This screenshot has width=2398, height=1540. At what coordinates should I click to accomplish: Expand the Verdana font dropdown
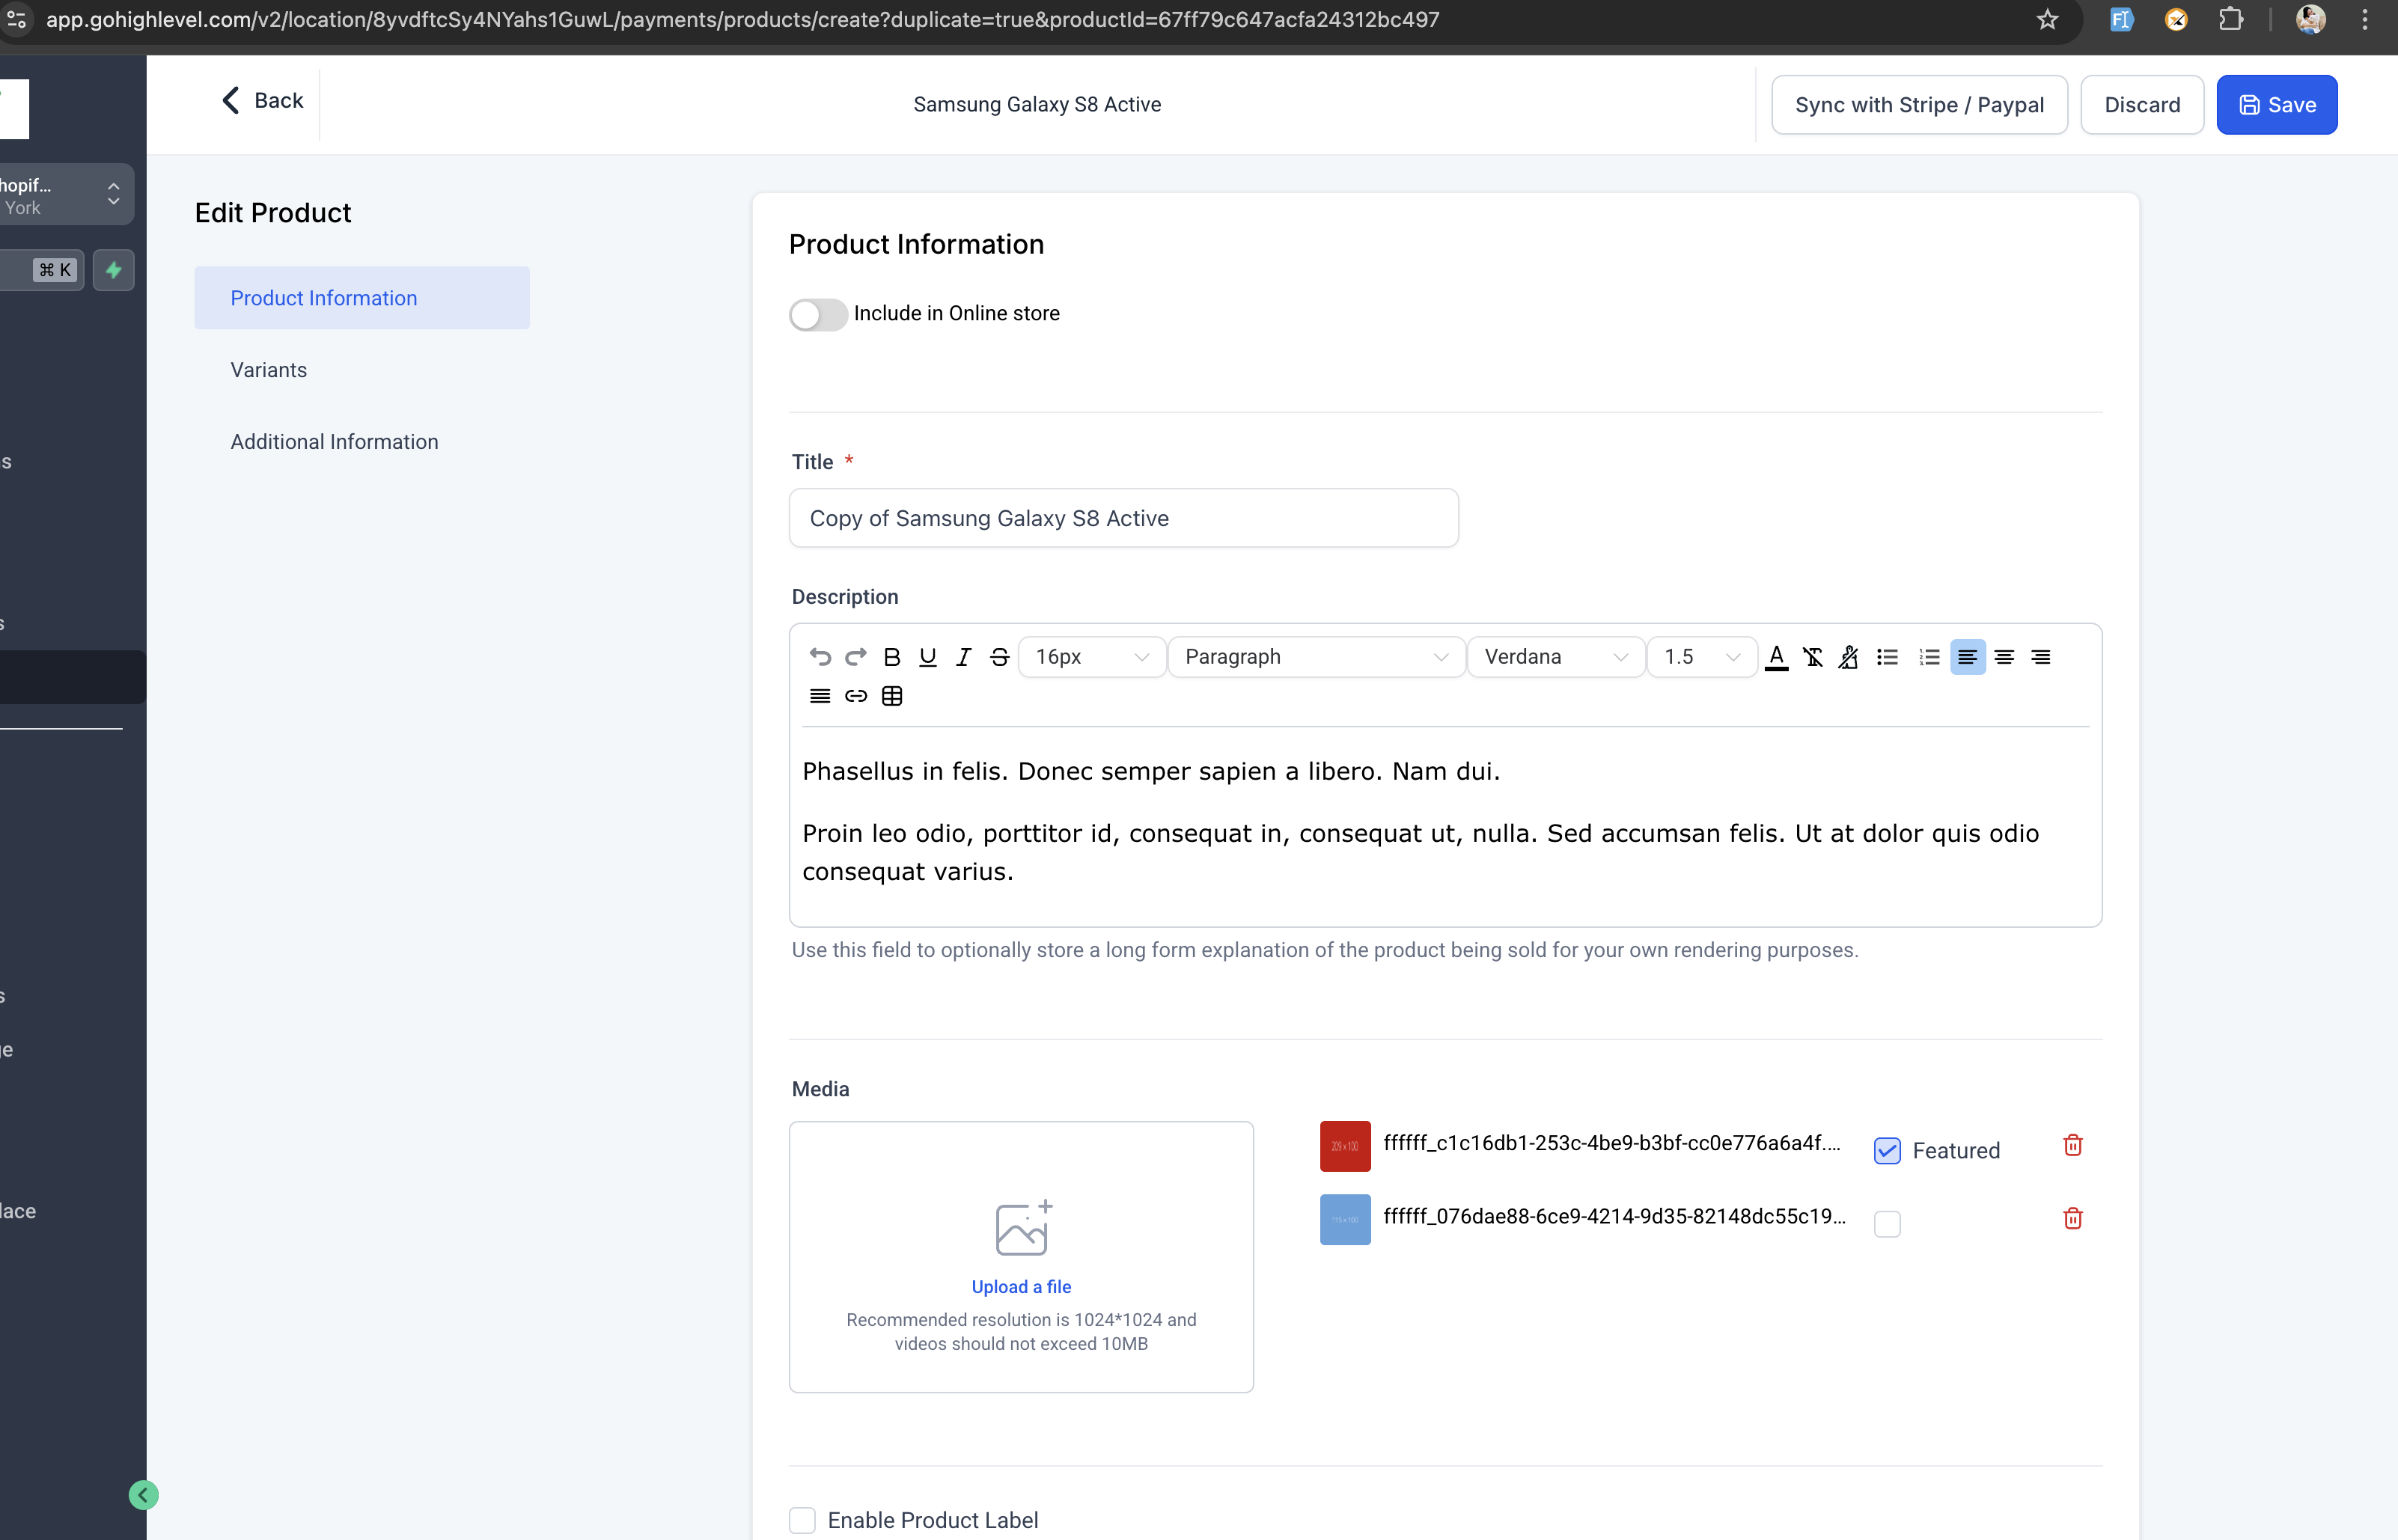coord(1555,657)
